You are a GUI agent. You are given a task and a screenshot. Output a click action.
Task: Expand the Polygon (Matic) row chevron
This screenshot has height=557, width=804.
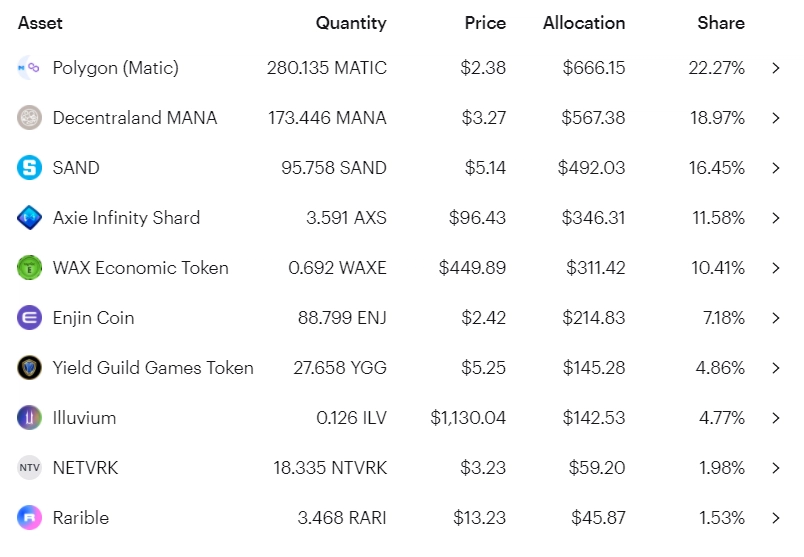(x=776, y=68)
